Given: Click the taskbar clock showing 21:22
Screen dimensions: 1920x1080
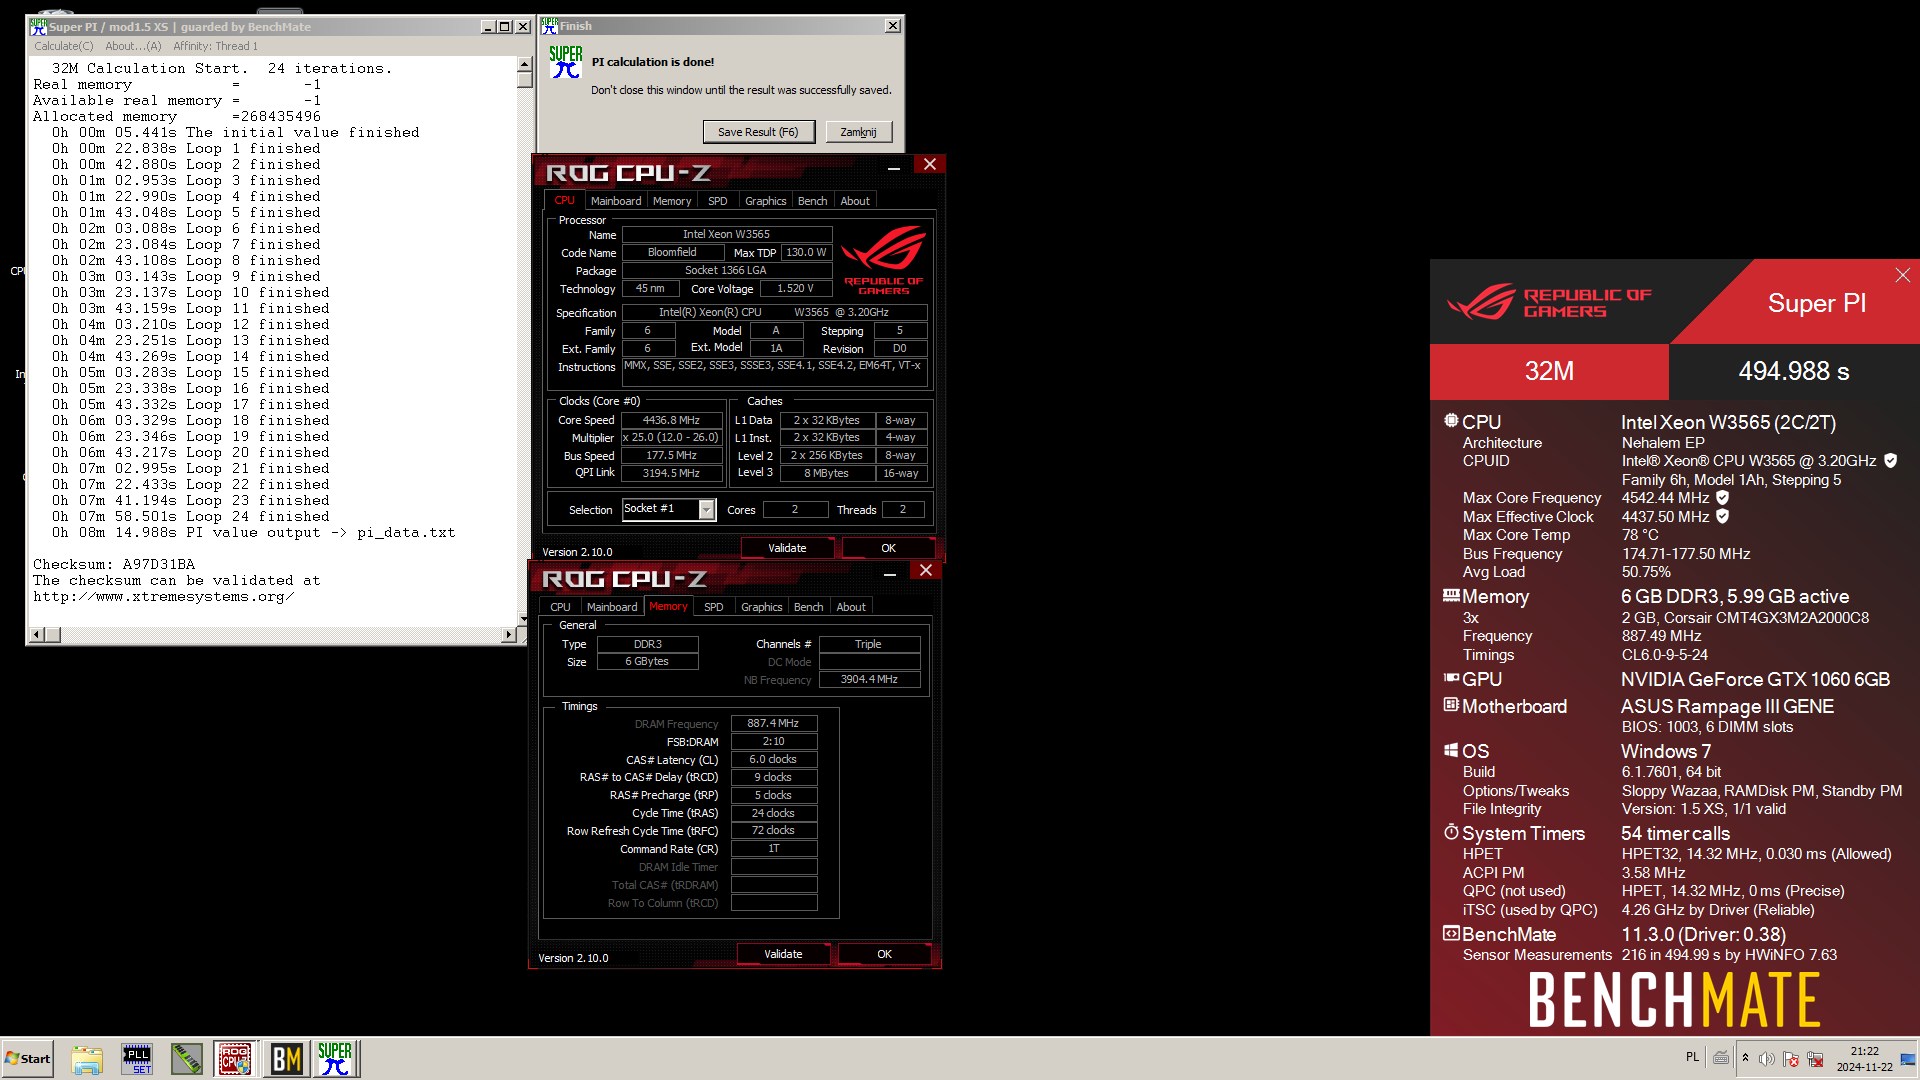Looking at the screenshot, I should pos(1864,1059).
